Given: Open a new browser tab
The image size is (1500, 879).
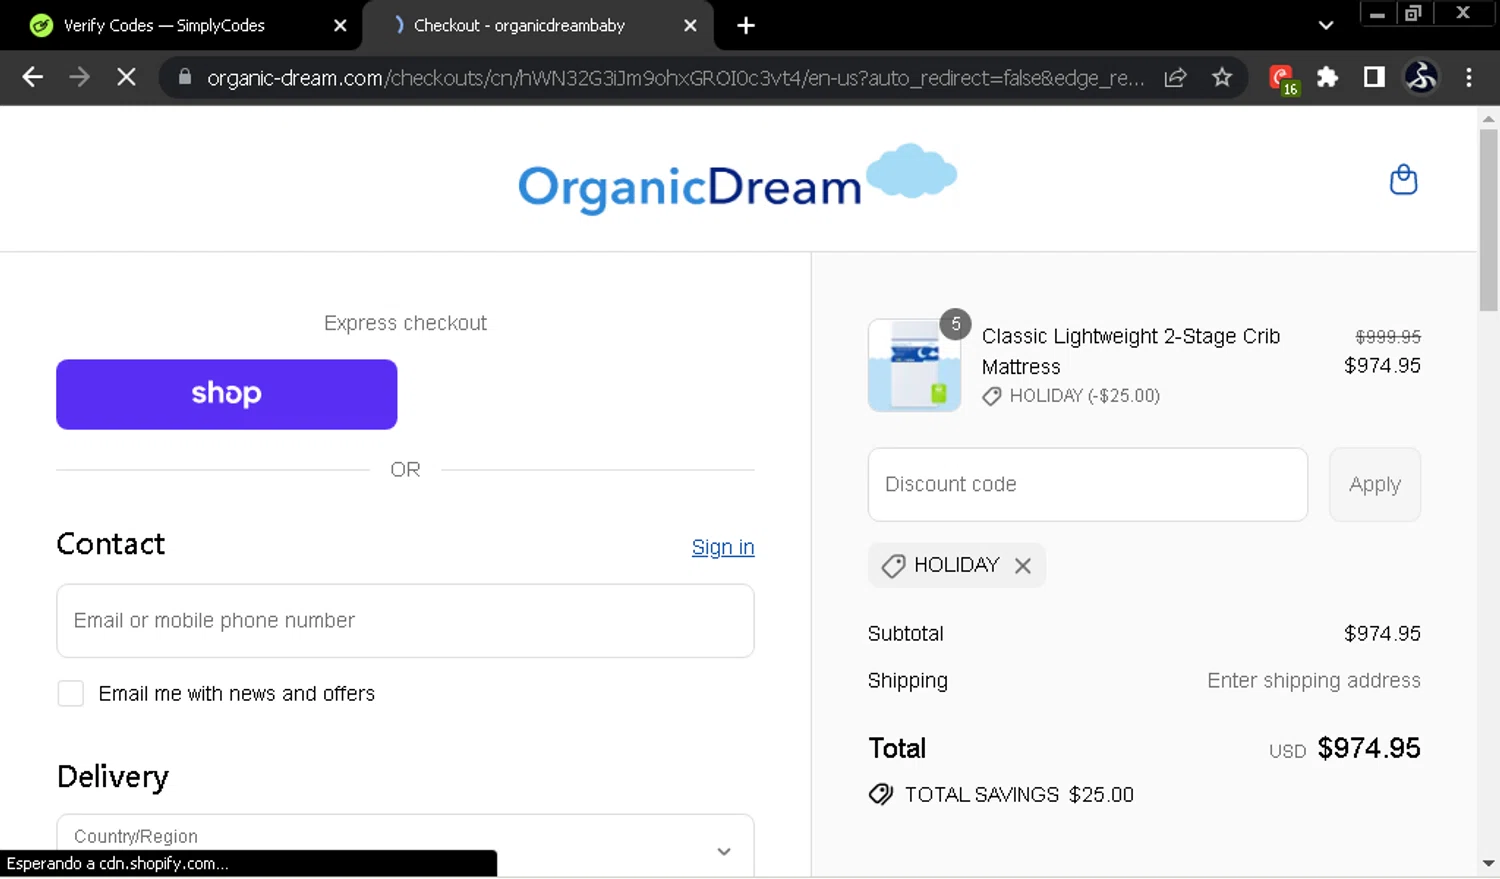Looking at the screenshot, I should coord(746,26).
